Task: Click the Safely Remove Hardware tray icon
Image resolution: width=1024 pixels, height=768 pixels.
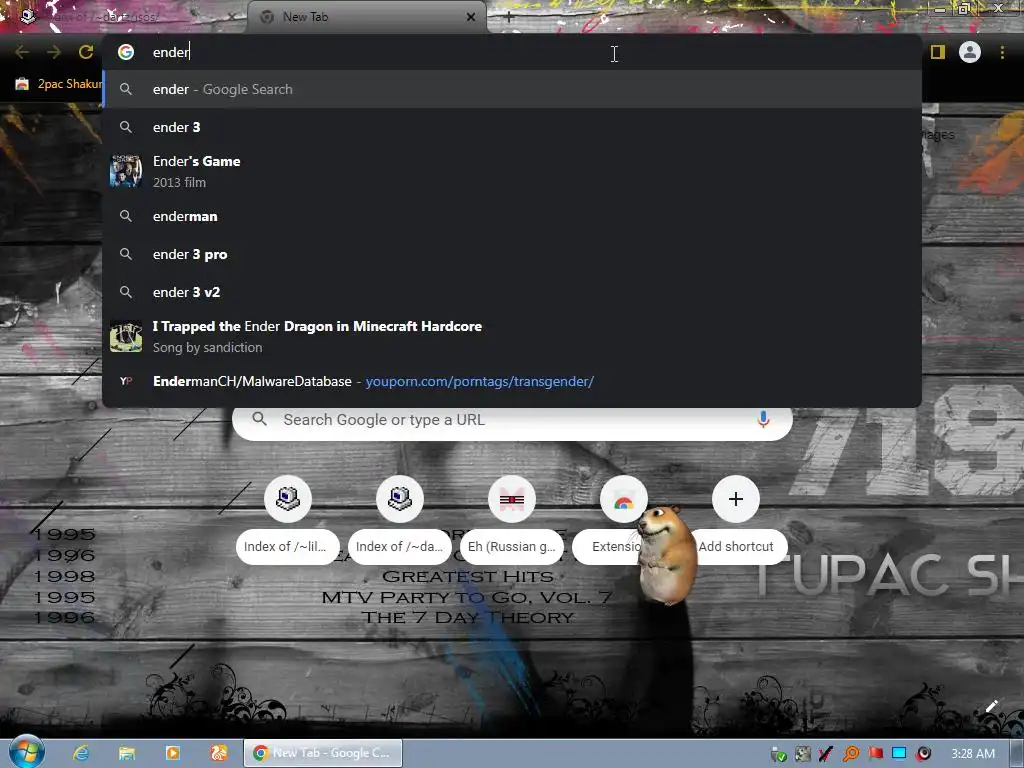Action: pyautogui.click(x=778, y=754)
